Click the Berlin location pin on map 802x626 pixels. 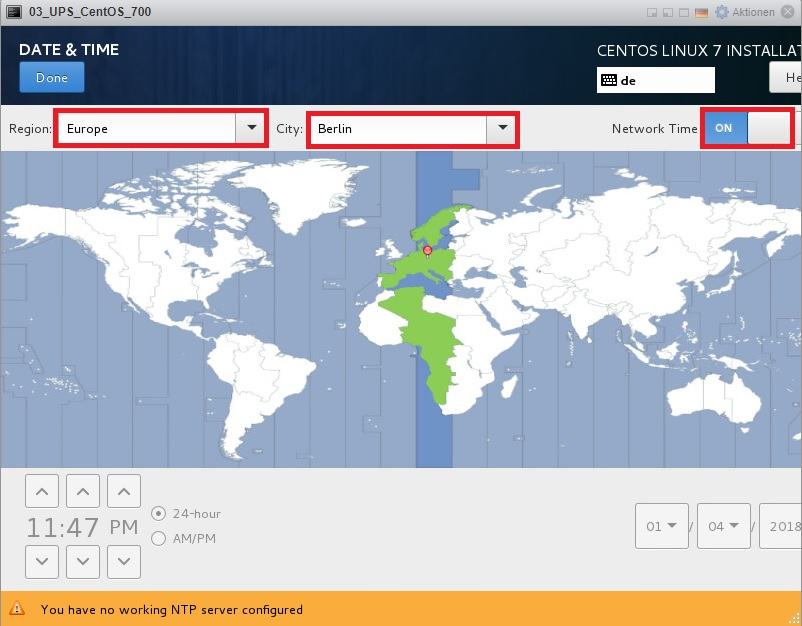[428, 251]
